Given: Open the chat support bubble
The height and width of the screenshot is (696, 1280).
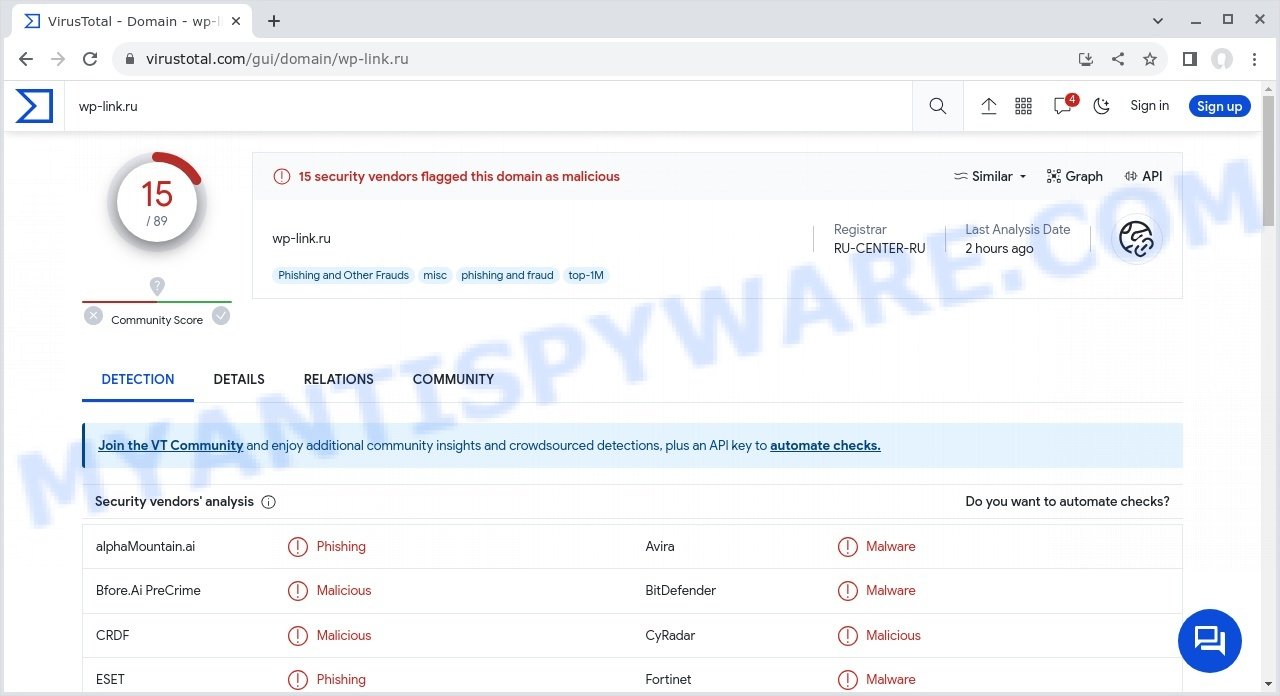Looking at the screenshot, I should point(1210,640).
